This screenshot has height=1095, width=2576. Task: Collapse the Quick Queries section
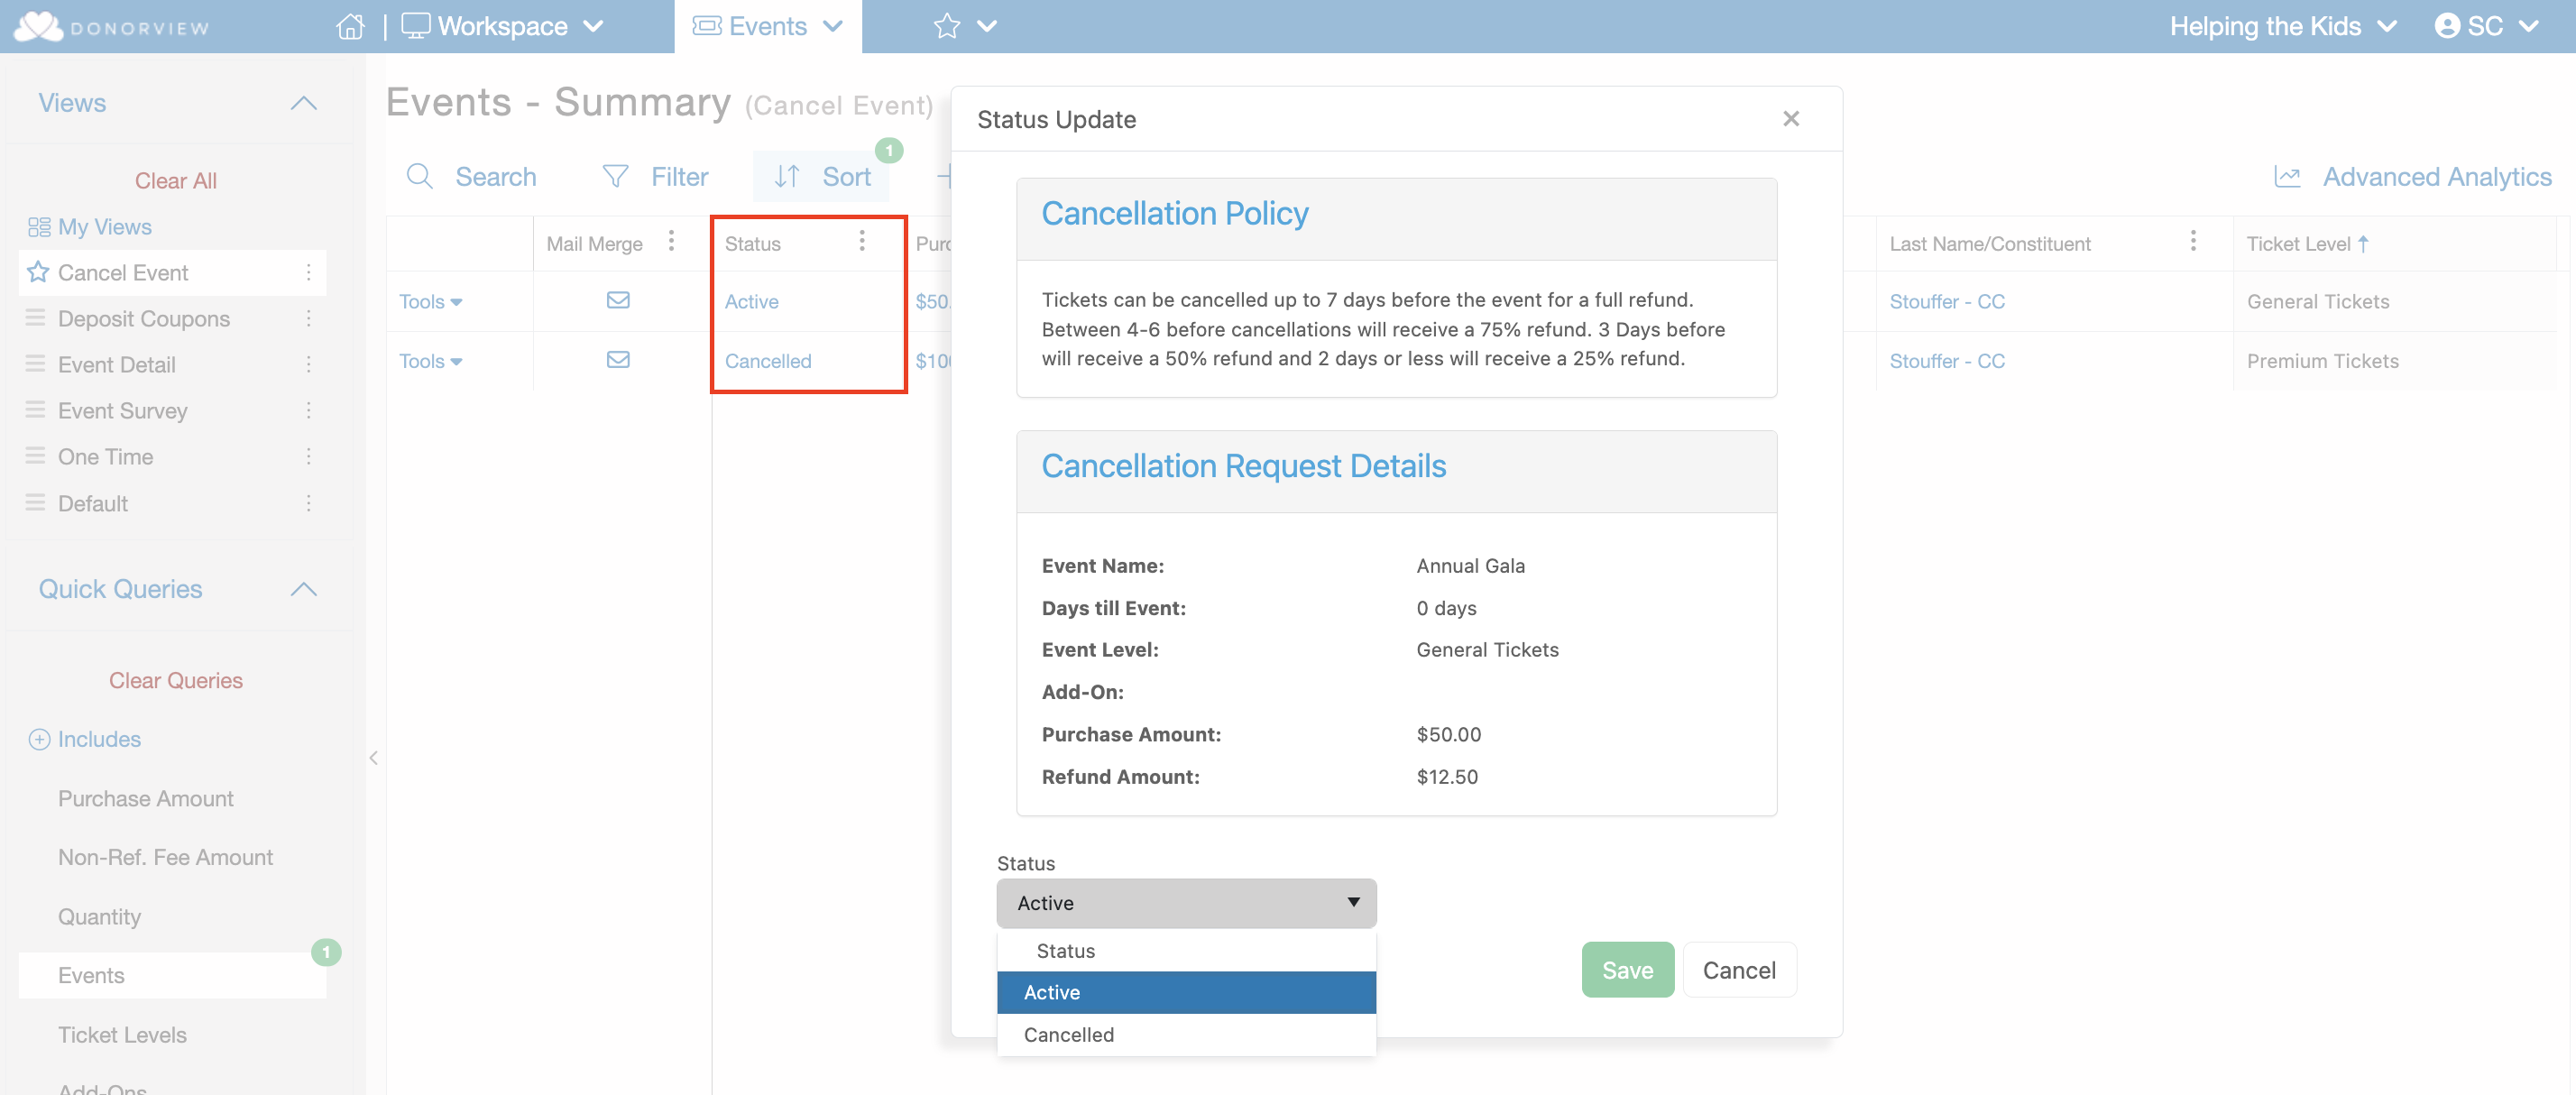pos(303,589)
